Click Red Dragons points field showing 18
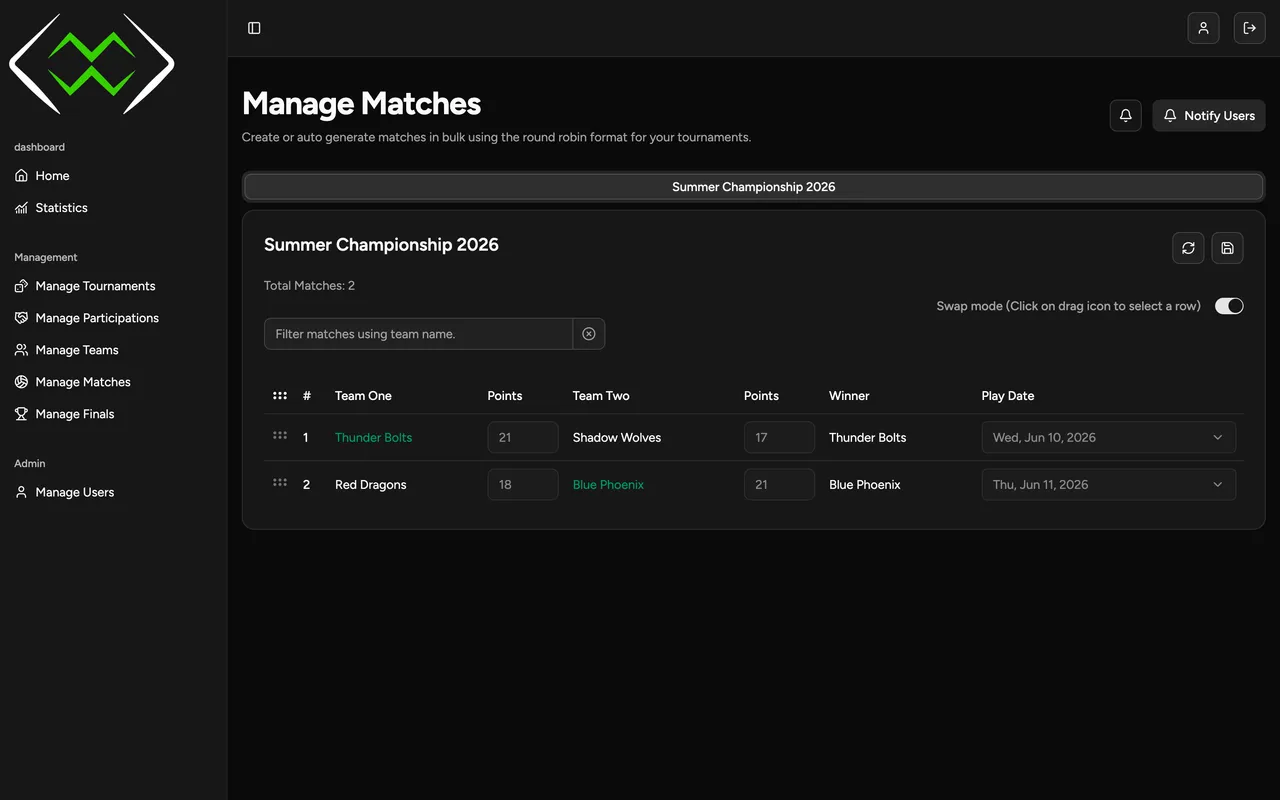 pyautogui.click(x=523, y=484)
